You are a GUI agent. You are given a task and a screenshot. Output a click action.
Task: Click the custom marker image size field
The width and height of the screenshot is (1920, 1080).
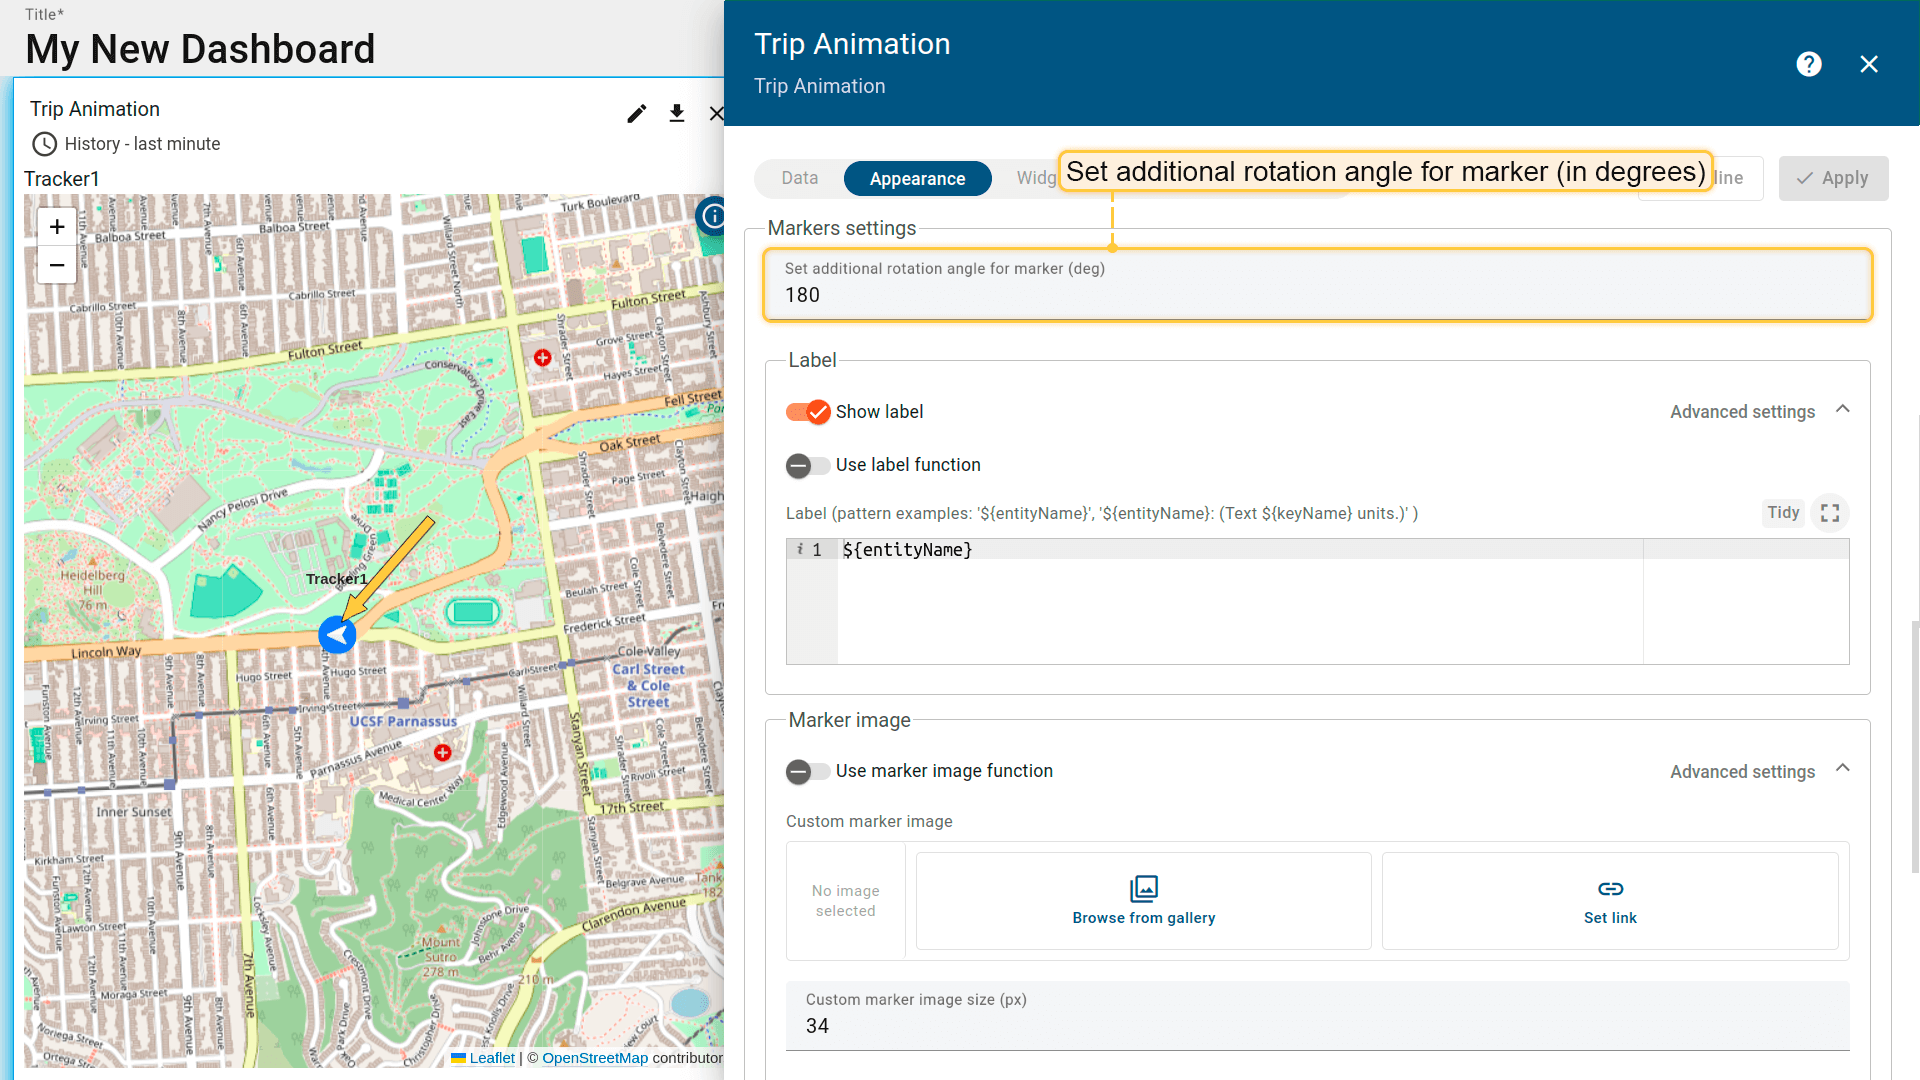coord(1317,1016)
